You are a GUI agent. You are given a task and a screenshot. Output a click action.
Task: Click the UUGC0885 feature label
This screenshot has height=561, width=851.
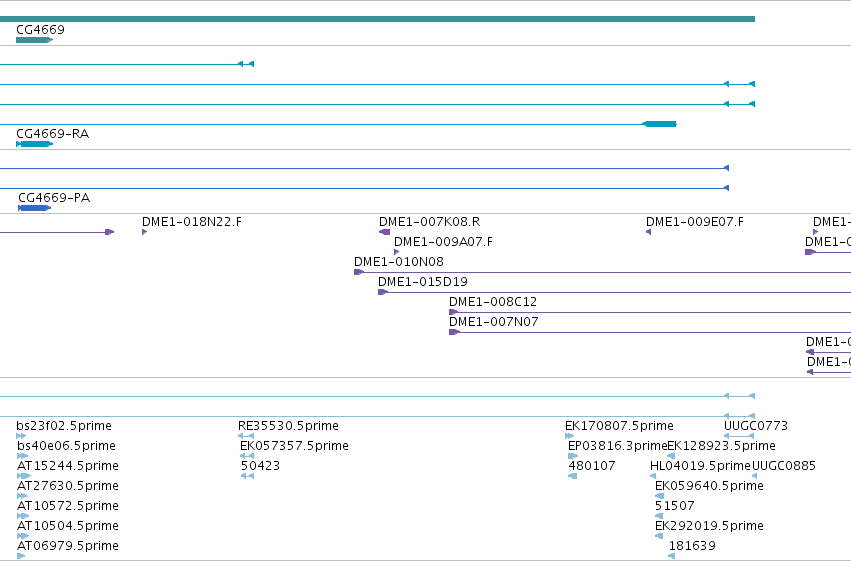tap(784, 466)
